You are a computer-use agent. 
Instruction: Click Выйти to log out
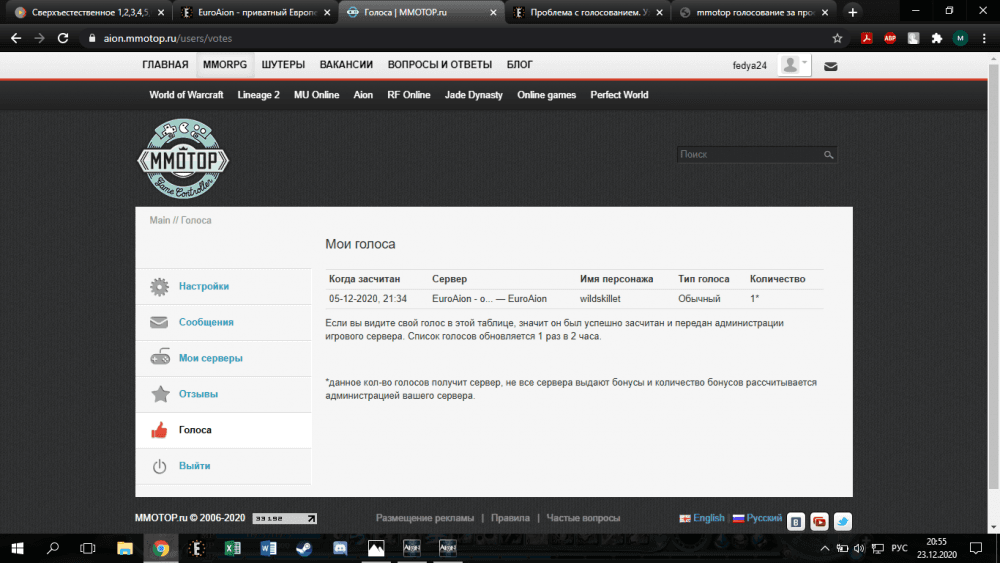(x=194, y=466)
